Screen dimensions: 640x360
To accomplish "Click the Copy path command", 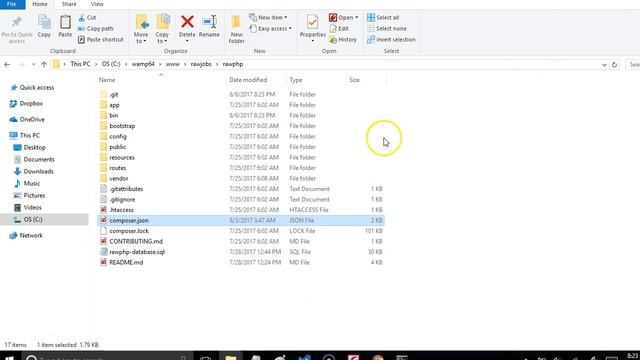I will click(x=96, y=29).
